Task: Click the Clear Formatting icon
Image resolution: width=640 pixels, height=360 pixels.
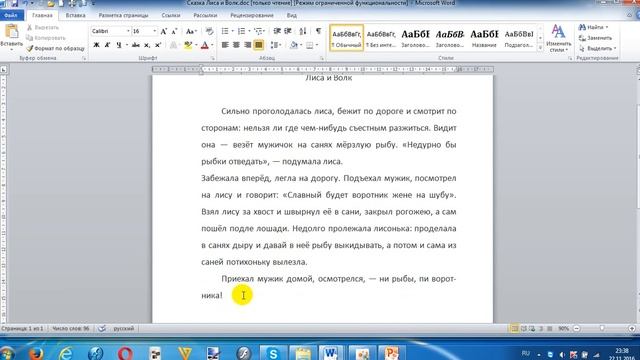Action: 209,31
